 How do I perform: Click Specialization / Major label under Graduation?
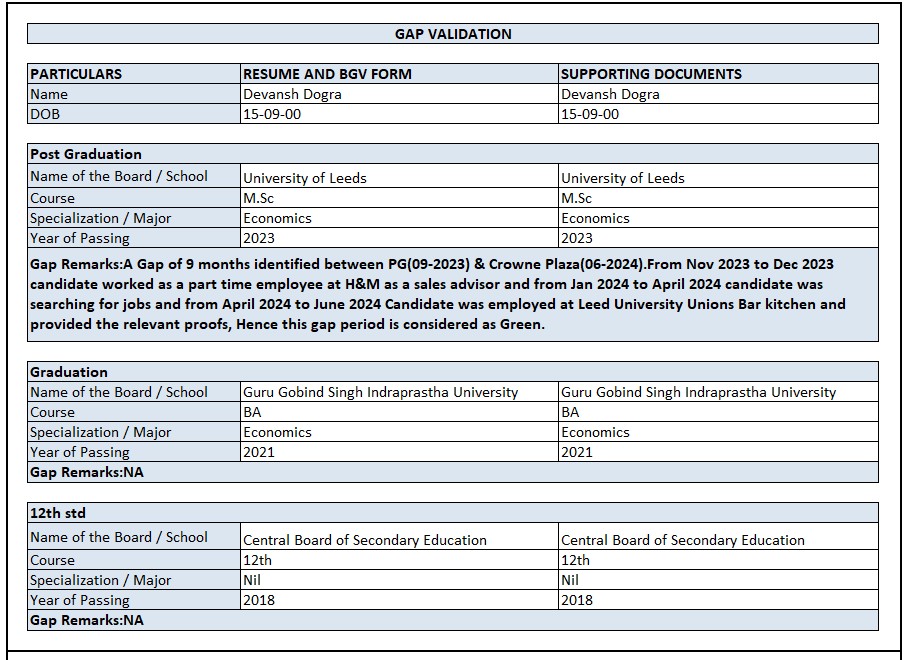pos(101,433)
